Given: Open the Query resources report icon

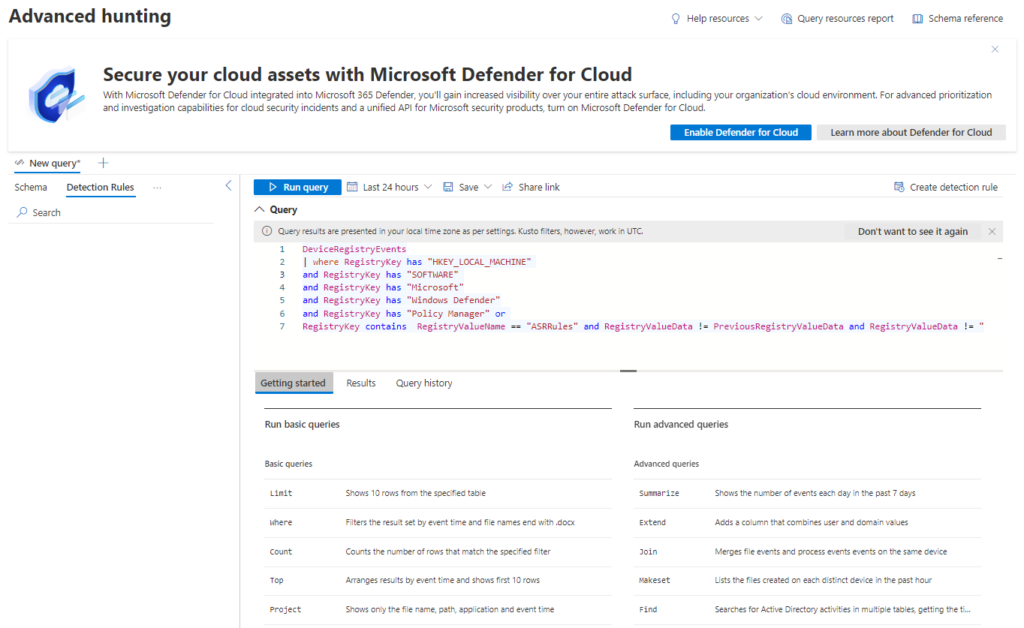Looking at the screenshot, I should coord(787,17).
